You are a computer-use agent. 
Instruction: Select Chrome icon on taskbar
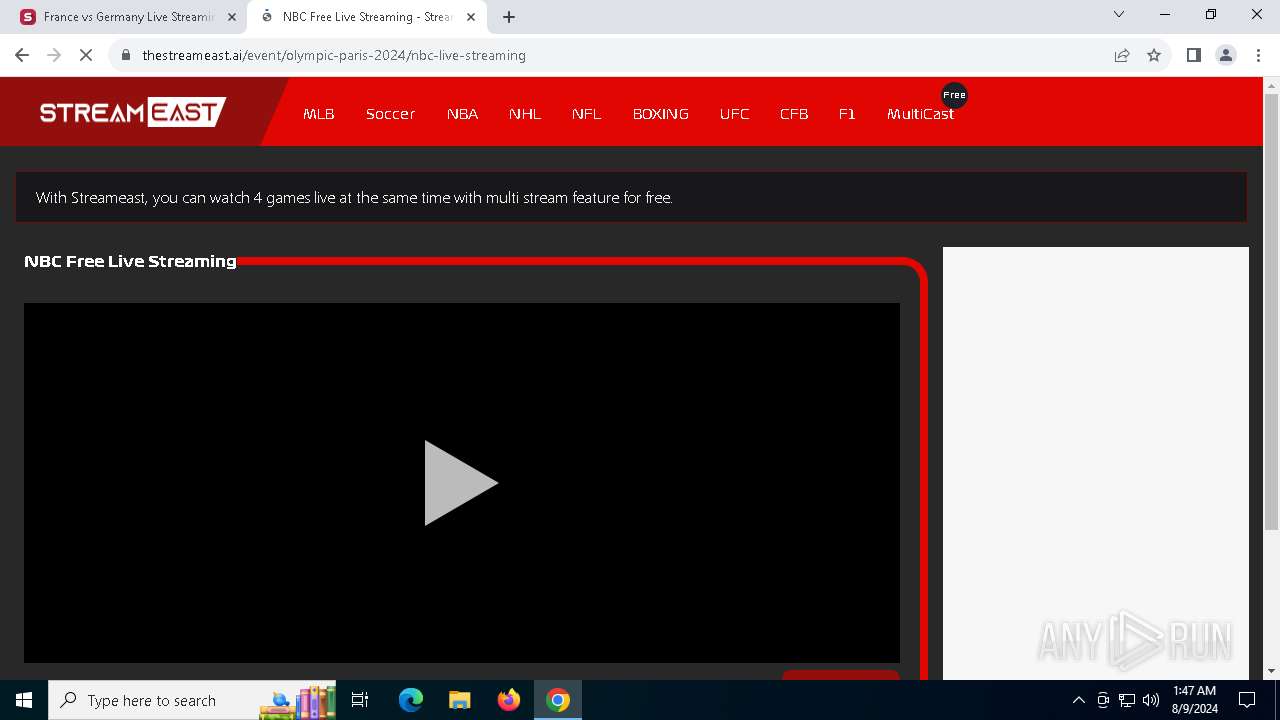pos(558,700)
